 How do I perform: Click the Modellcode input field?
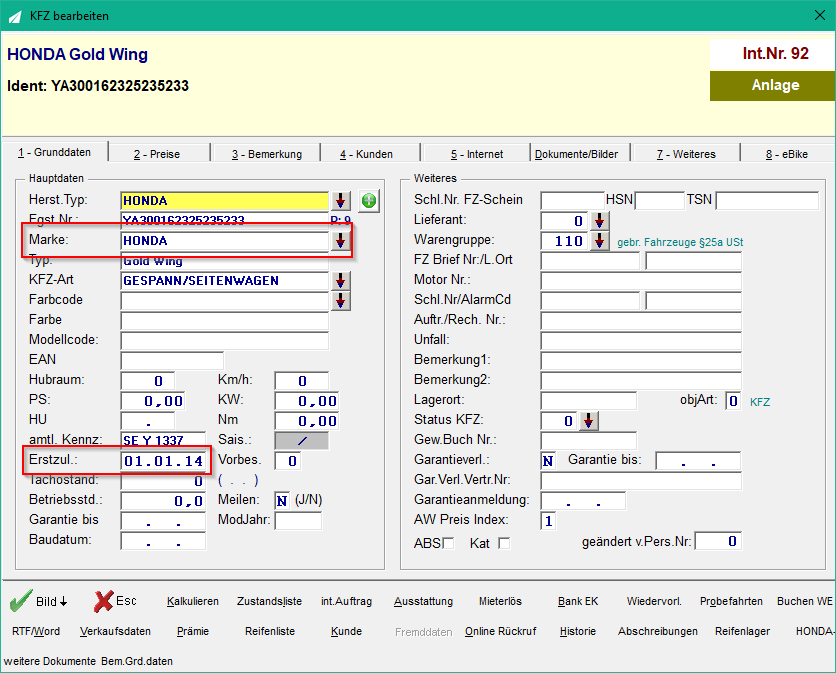(x=224, y=341)
